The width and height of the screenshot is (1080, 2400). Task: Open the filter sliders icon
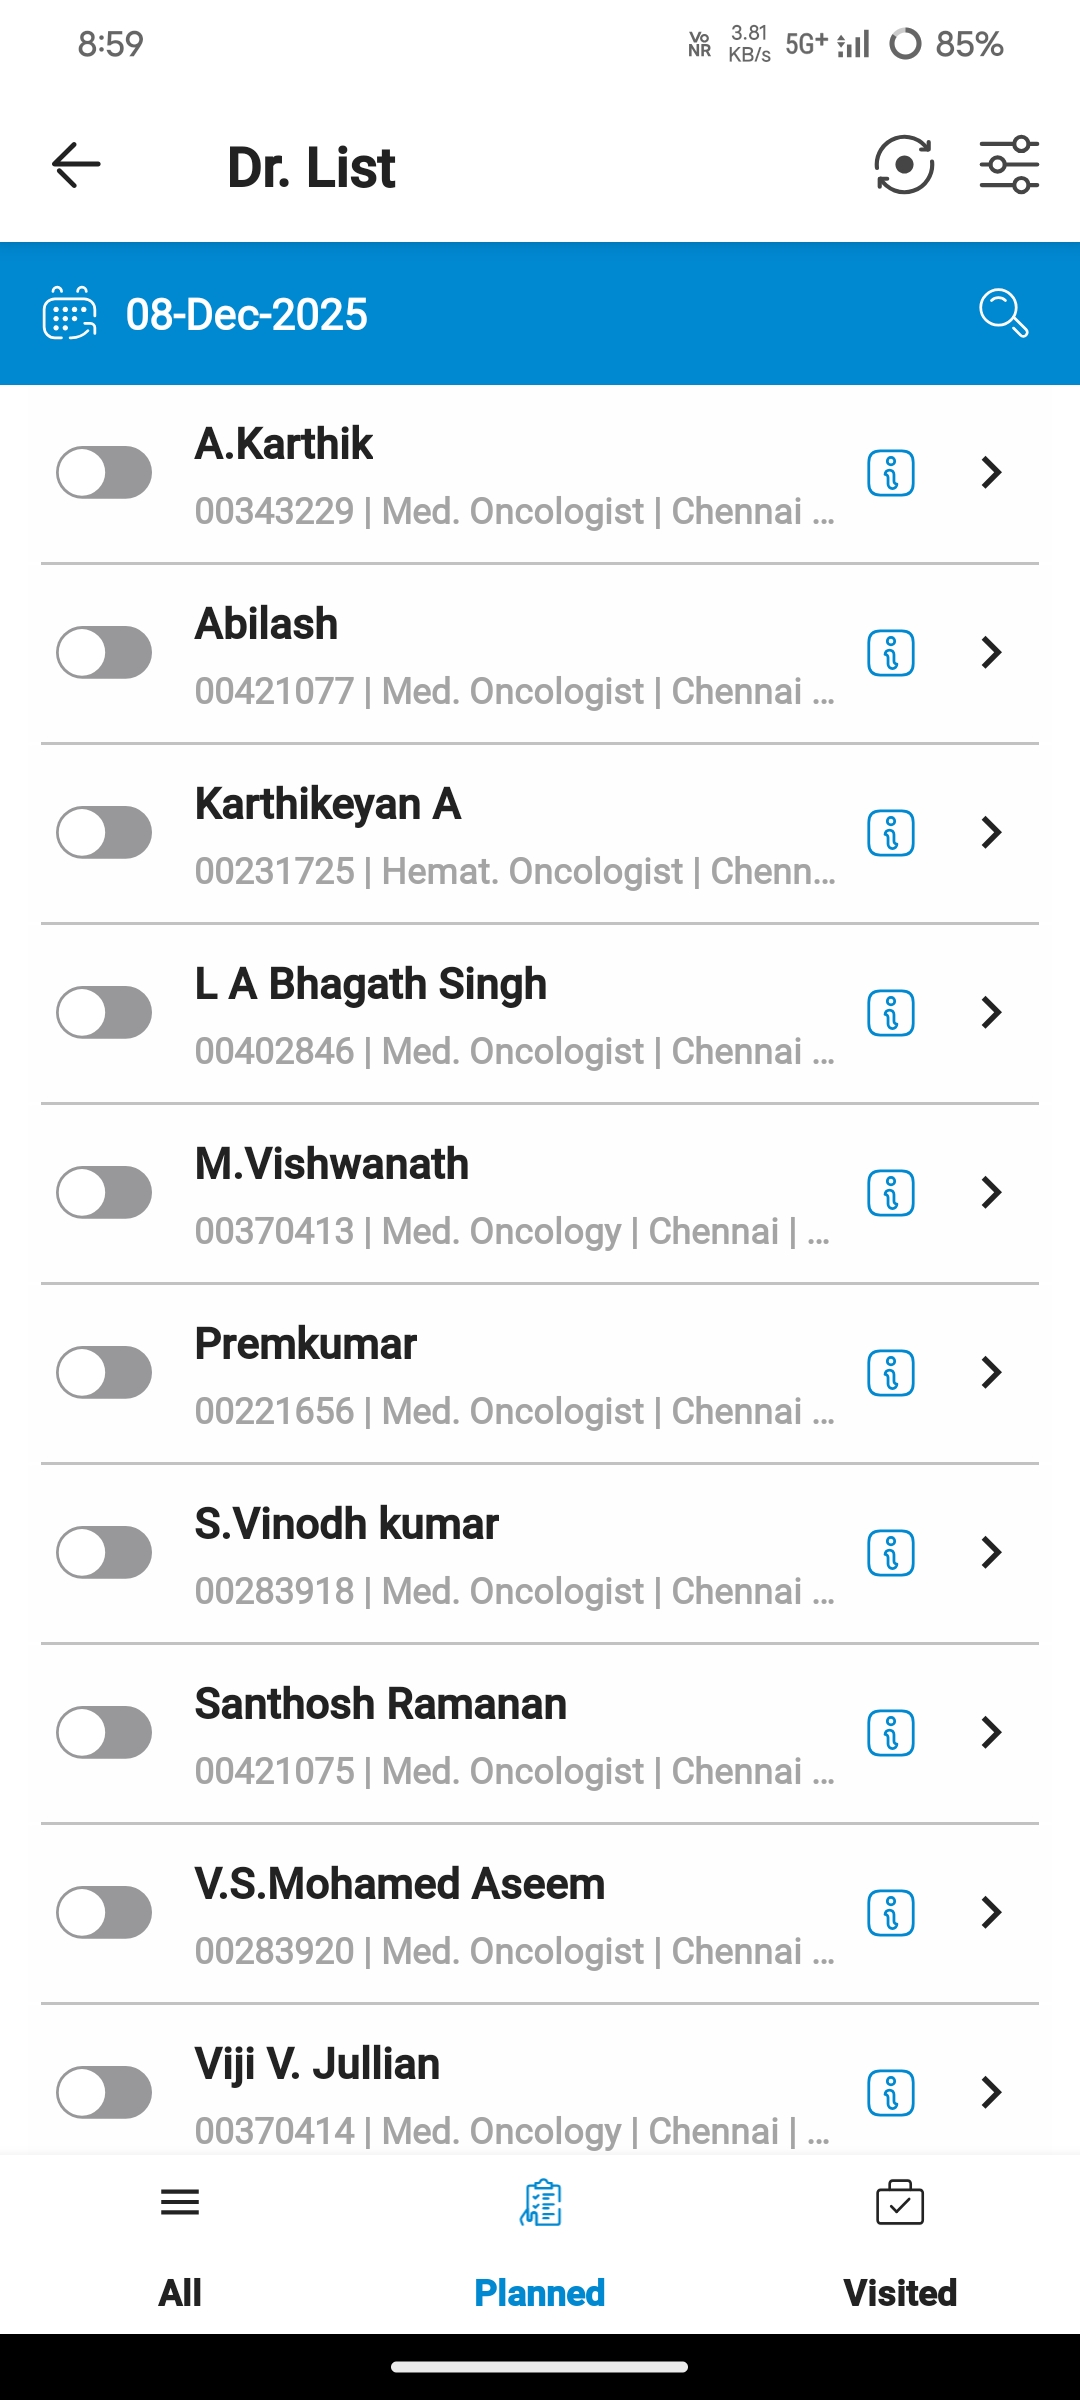pos(1008,165)
